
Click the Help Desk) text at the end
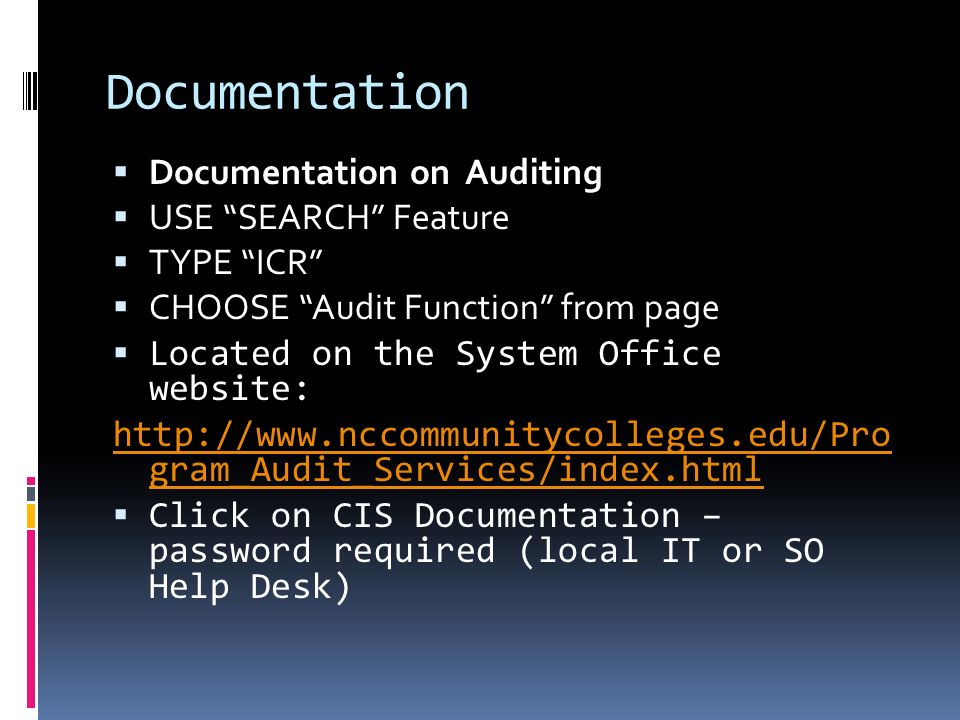[x=250, y=587]
